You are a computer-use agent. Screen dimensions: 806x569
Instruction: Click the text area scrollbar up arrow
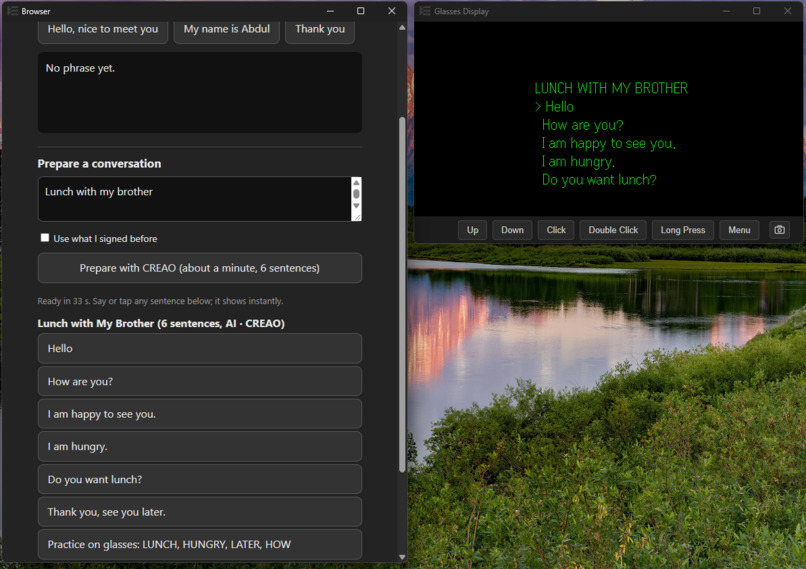tap(356, 182)
